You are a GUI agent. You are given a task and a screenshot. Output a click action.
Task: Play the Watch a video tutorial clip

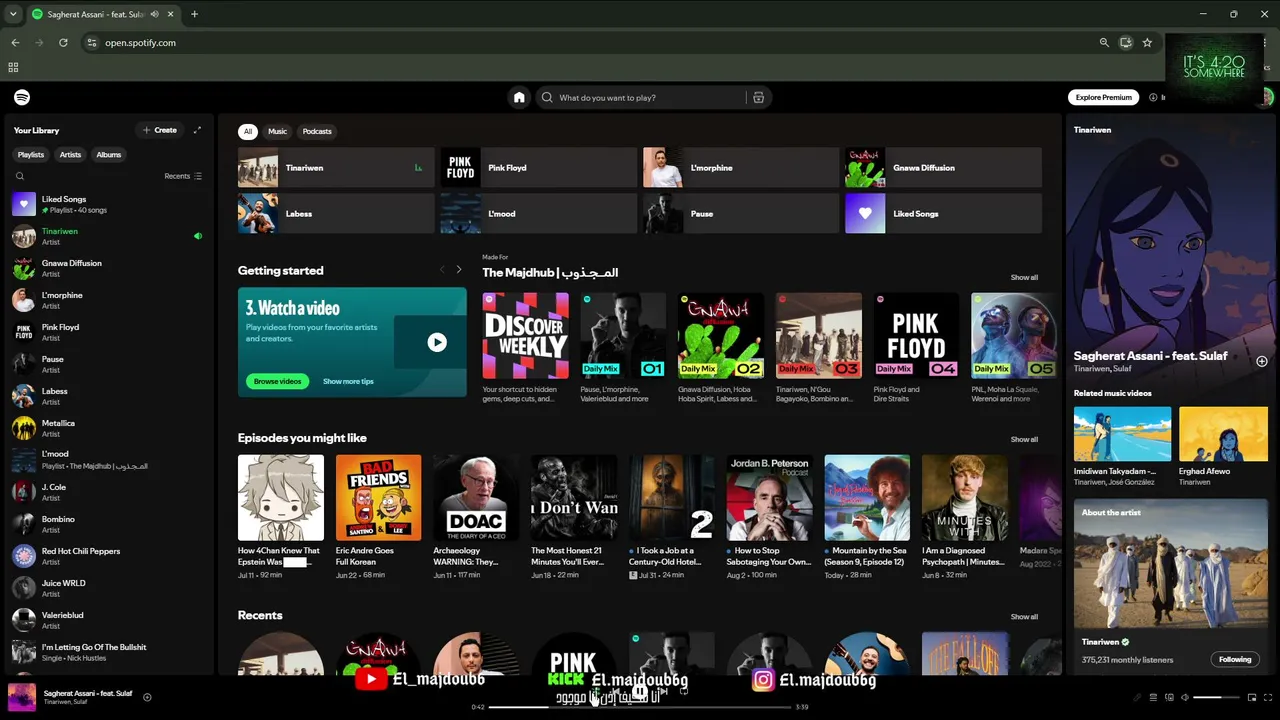click(437, 342)
